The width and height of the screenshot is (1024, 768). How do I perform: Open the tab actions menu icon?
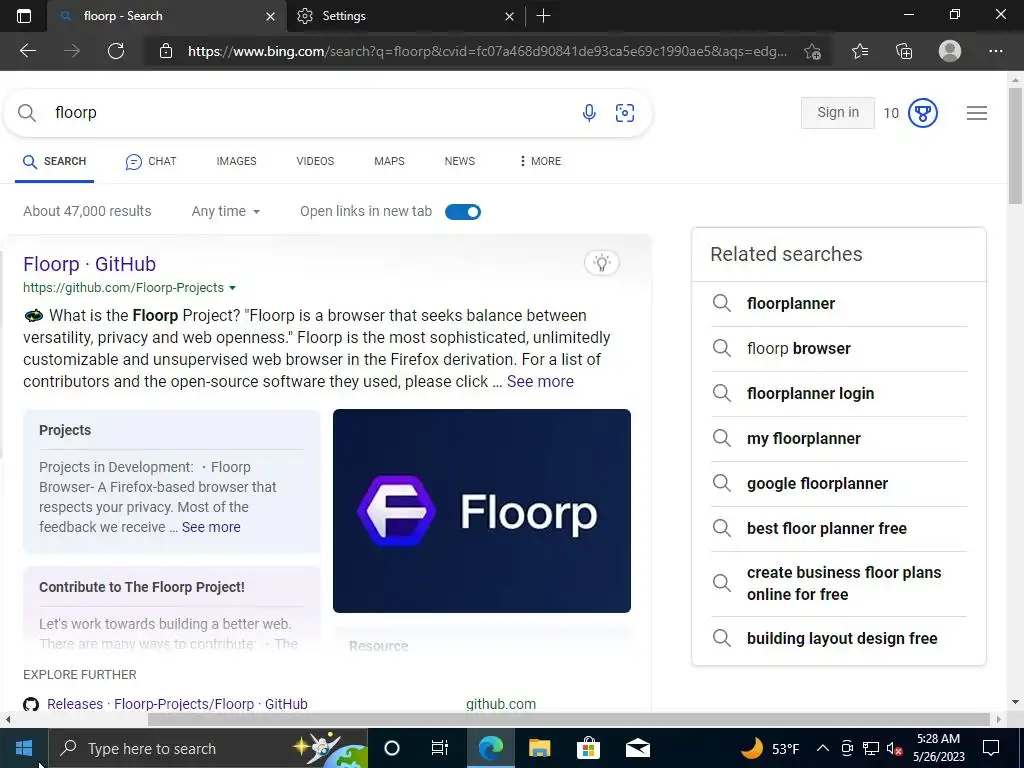click(x=24, y=16)
